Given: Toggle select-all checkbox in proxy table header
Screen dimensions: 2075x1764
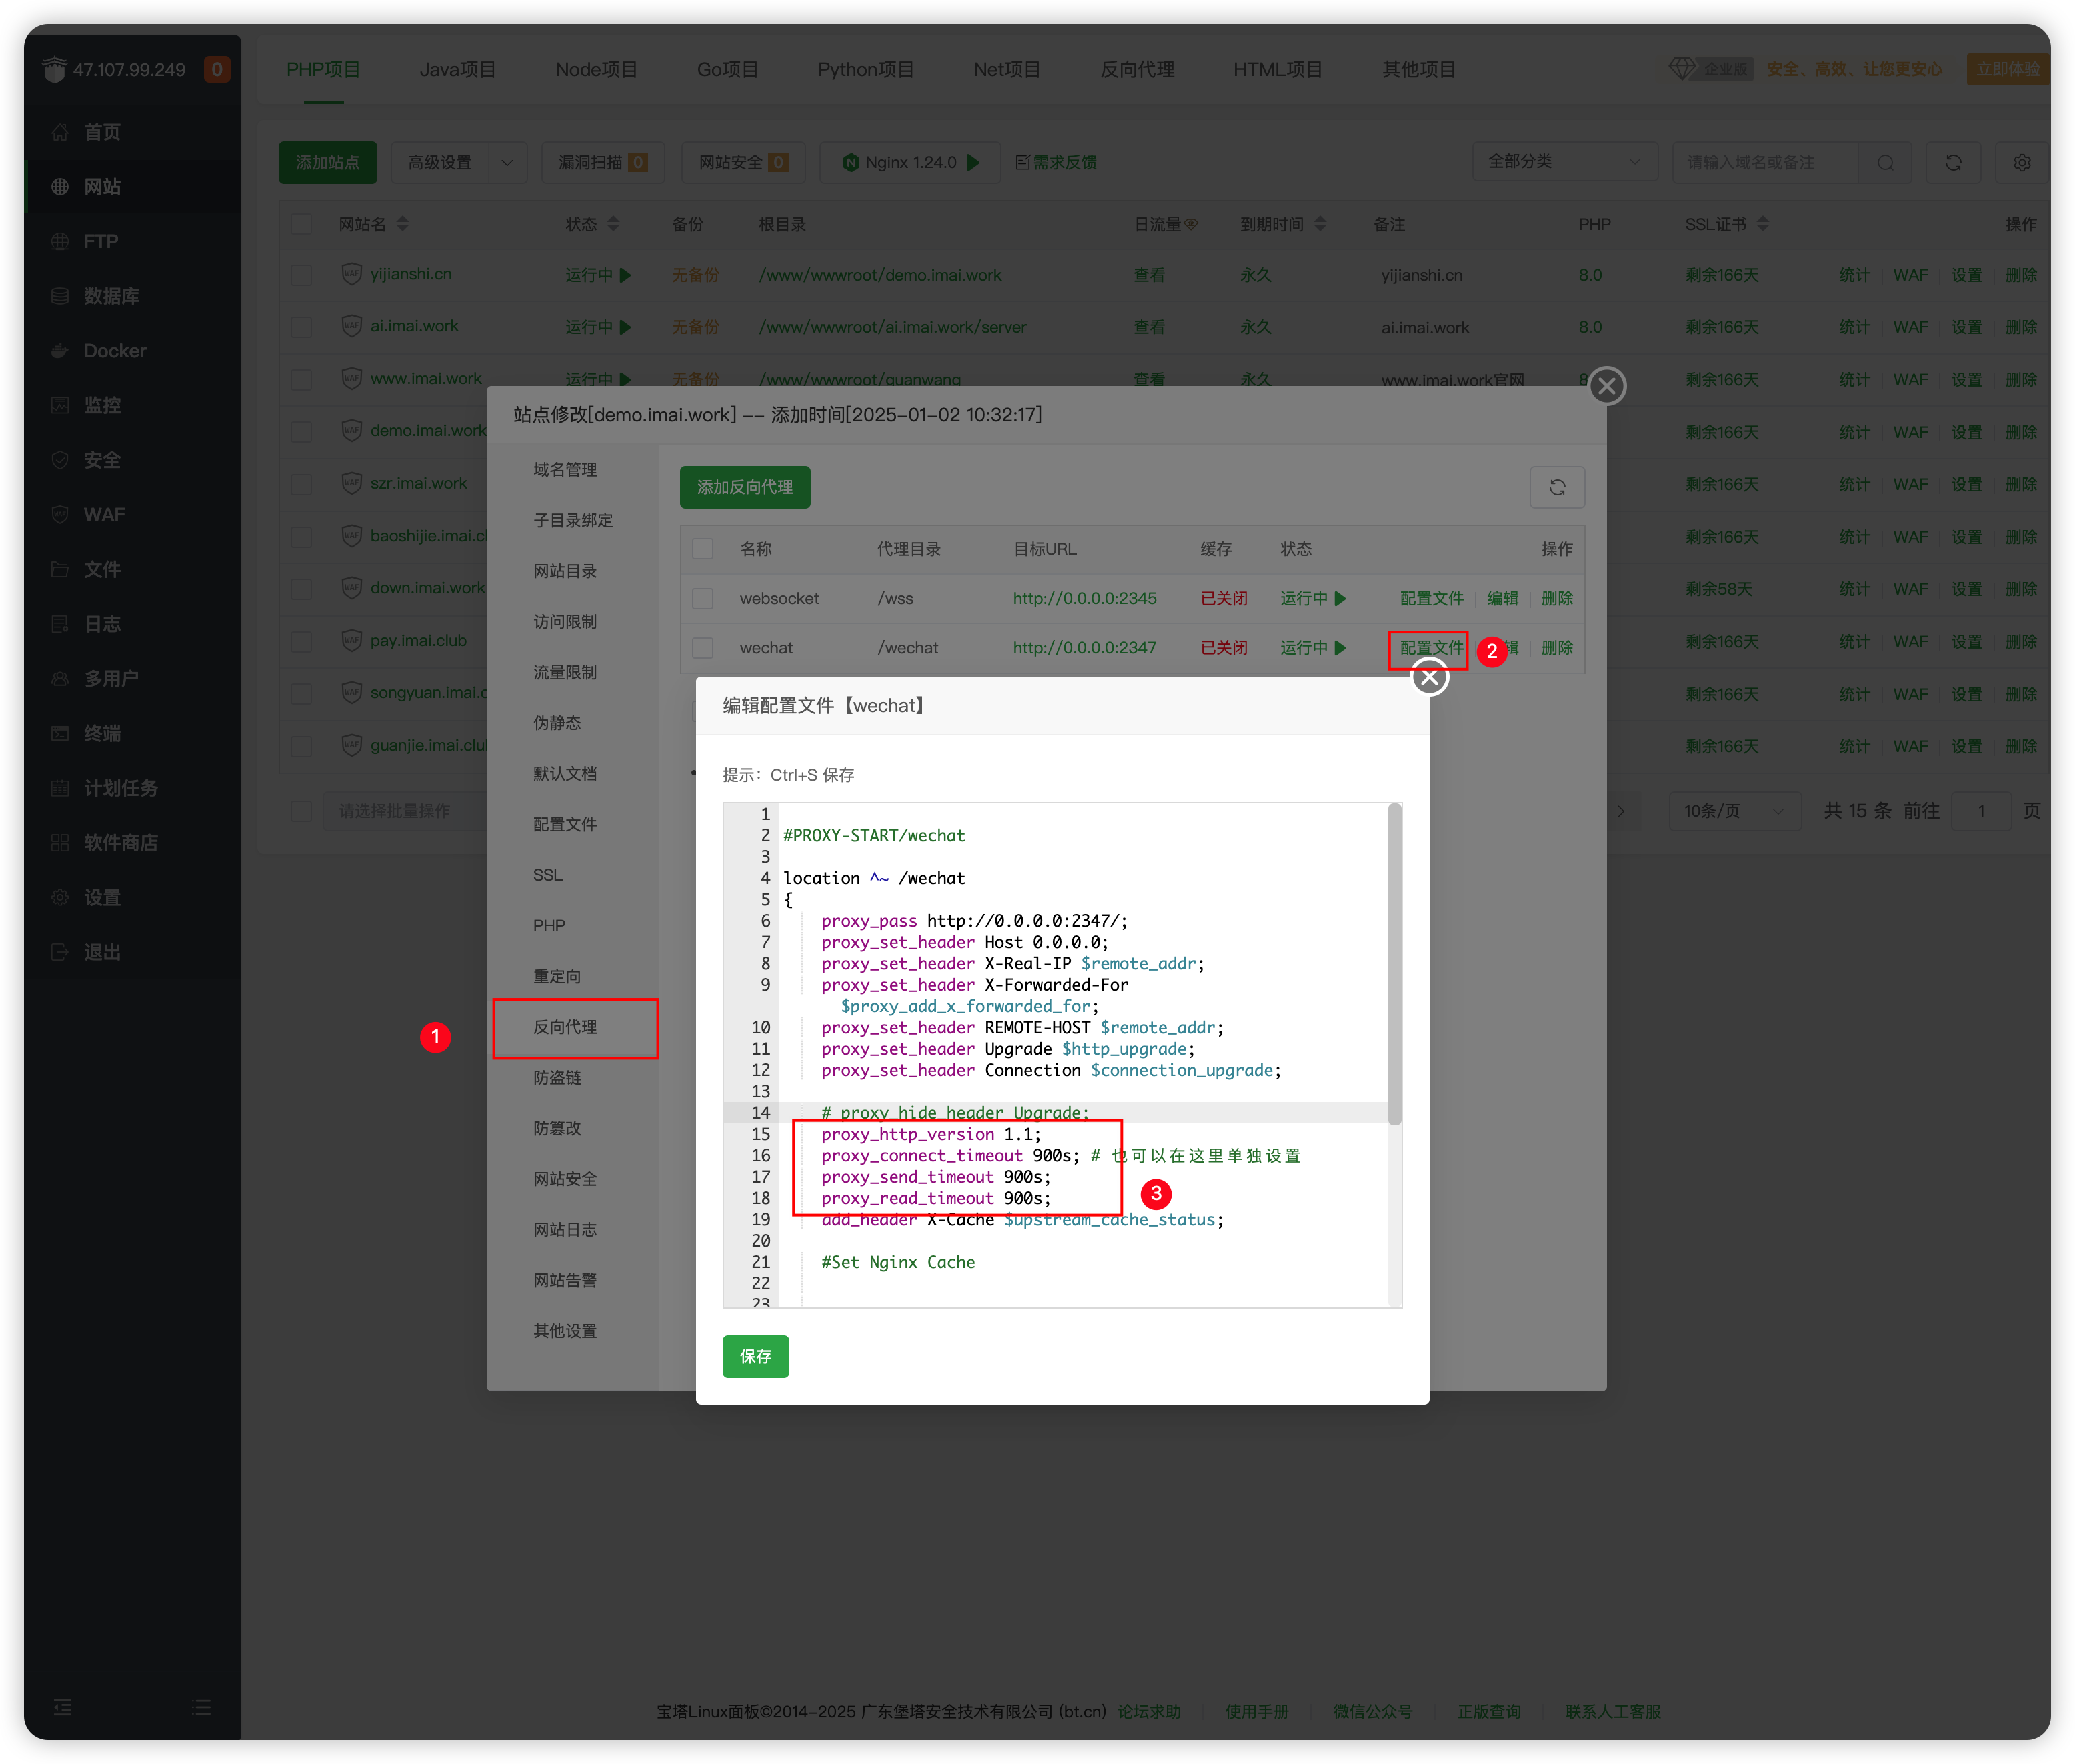Looking at the screenshot, I should (x=703, y=549).
